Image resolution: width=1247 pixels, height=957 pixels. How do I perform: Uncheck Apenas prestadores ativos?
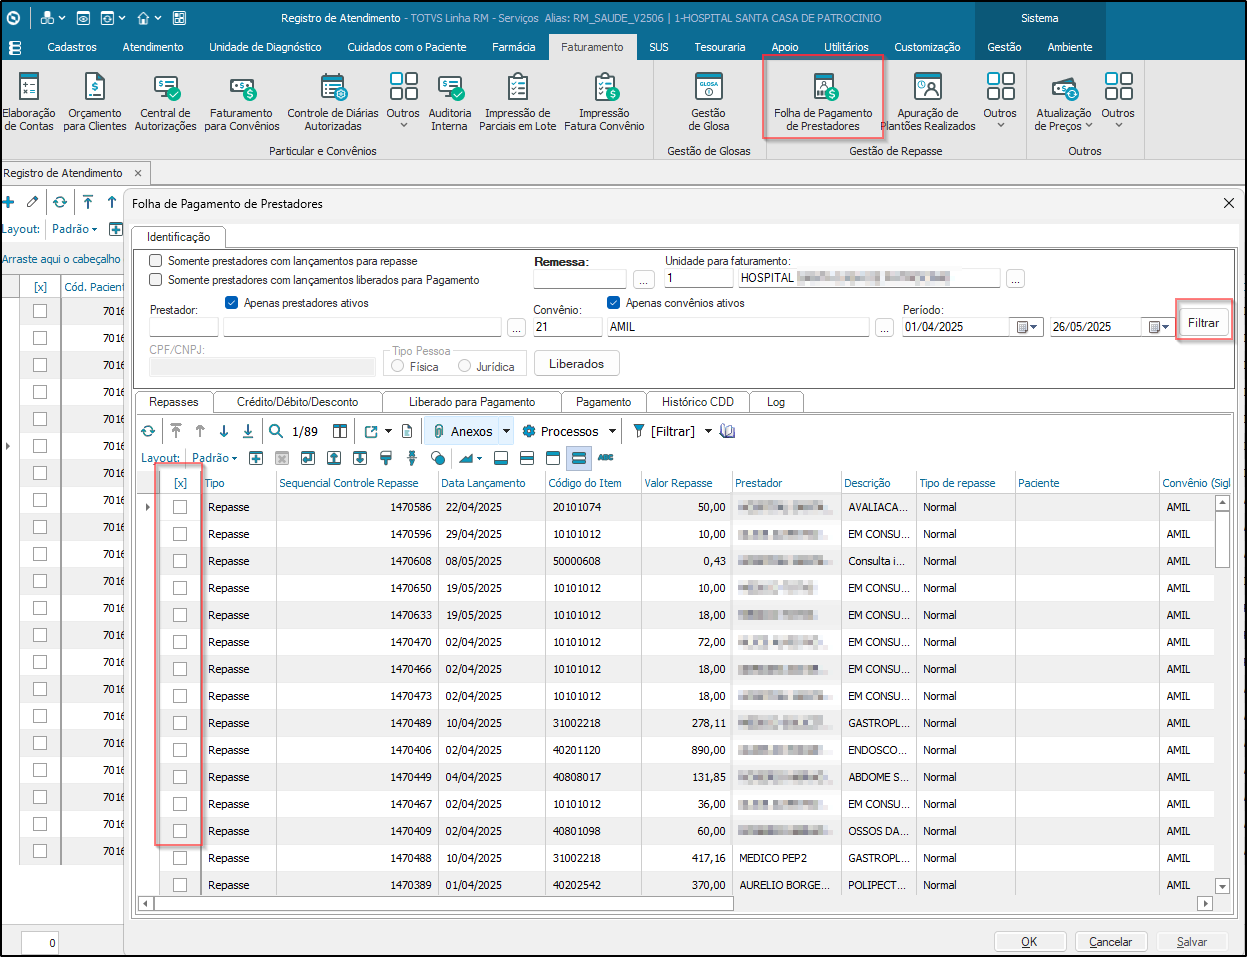tap(232, 303)
